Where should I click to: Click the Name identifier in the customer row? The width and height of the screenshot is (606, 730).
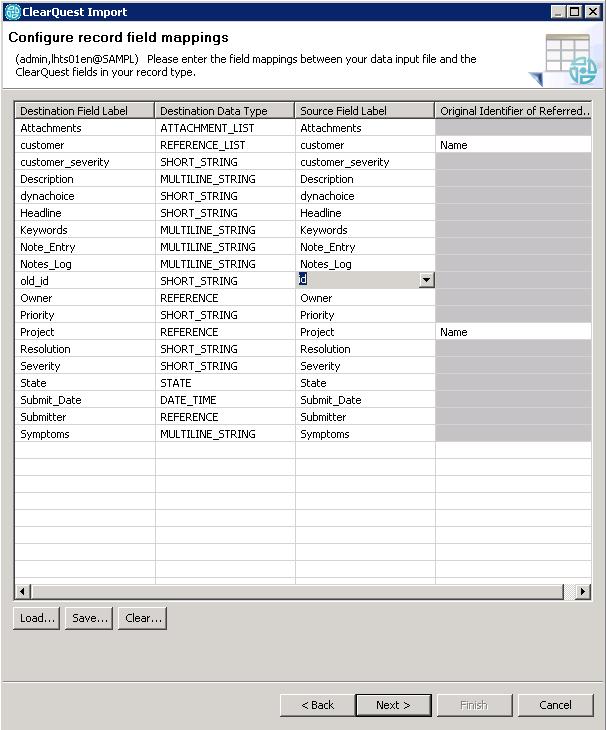click(513, 145)
